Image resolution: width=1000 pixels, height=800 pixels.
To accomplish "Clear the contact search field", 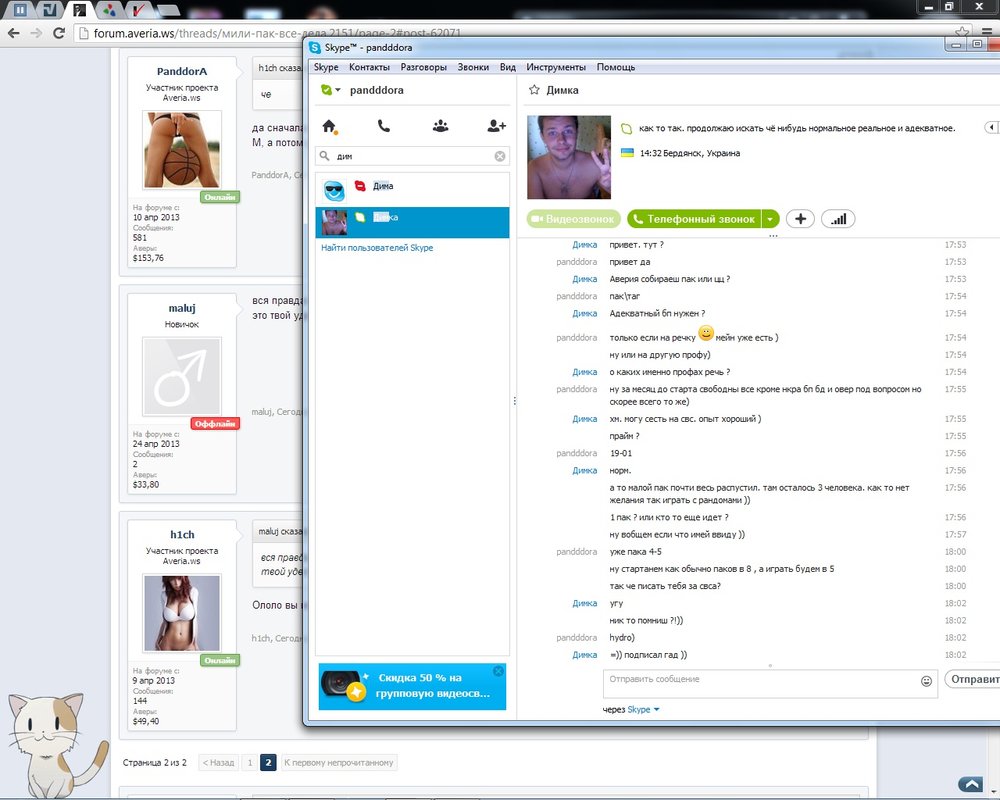I will 500,156.
